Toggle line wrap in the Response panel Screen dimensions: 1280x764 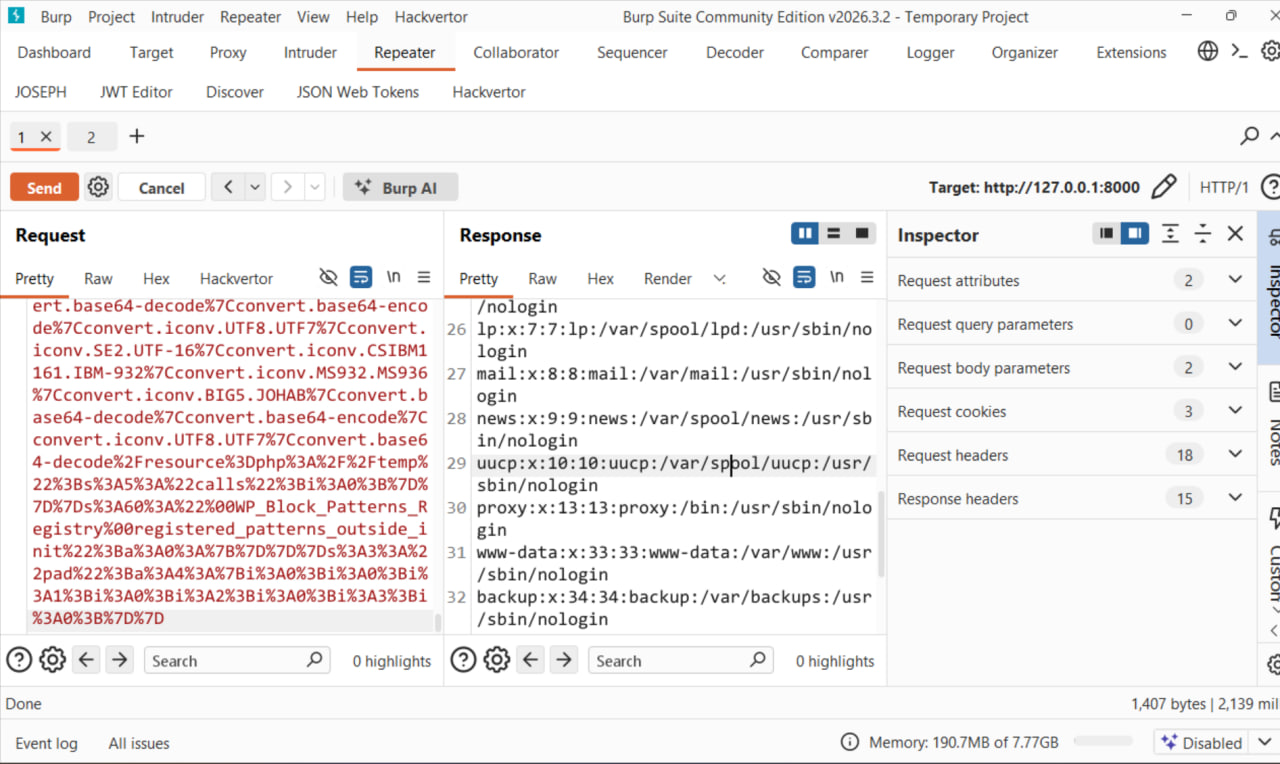pos(804,277)
